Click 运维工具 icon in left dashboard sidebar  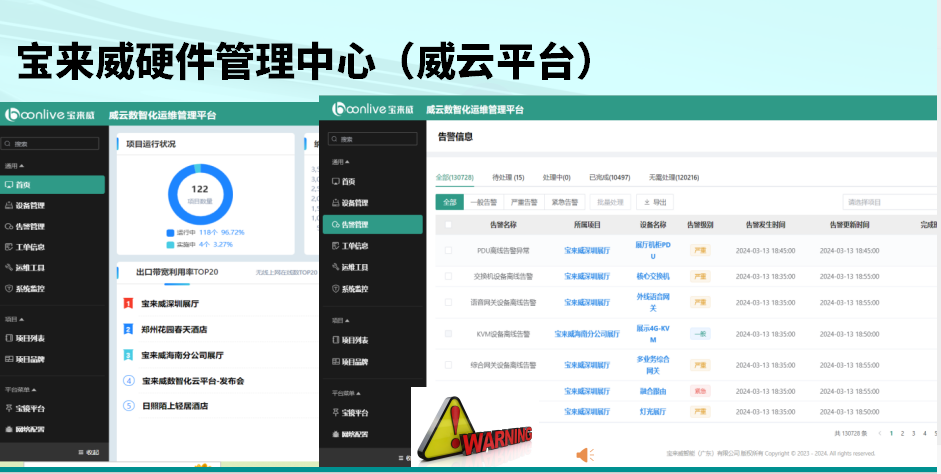pyautogui.click(x=10, y=268)
